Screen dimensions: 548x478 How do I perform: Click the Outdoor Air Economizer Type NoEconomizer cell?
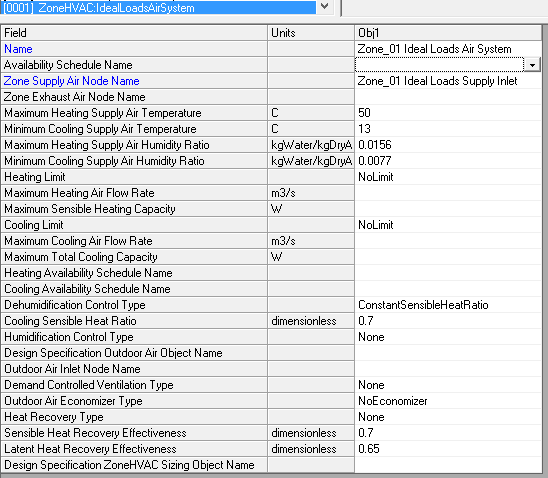click(x=448, y=401)
